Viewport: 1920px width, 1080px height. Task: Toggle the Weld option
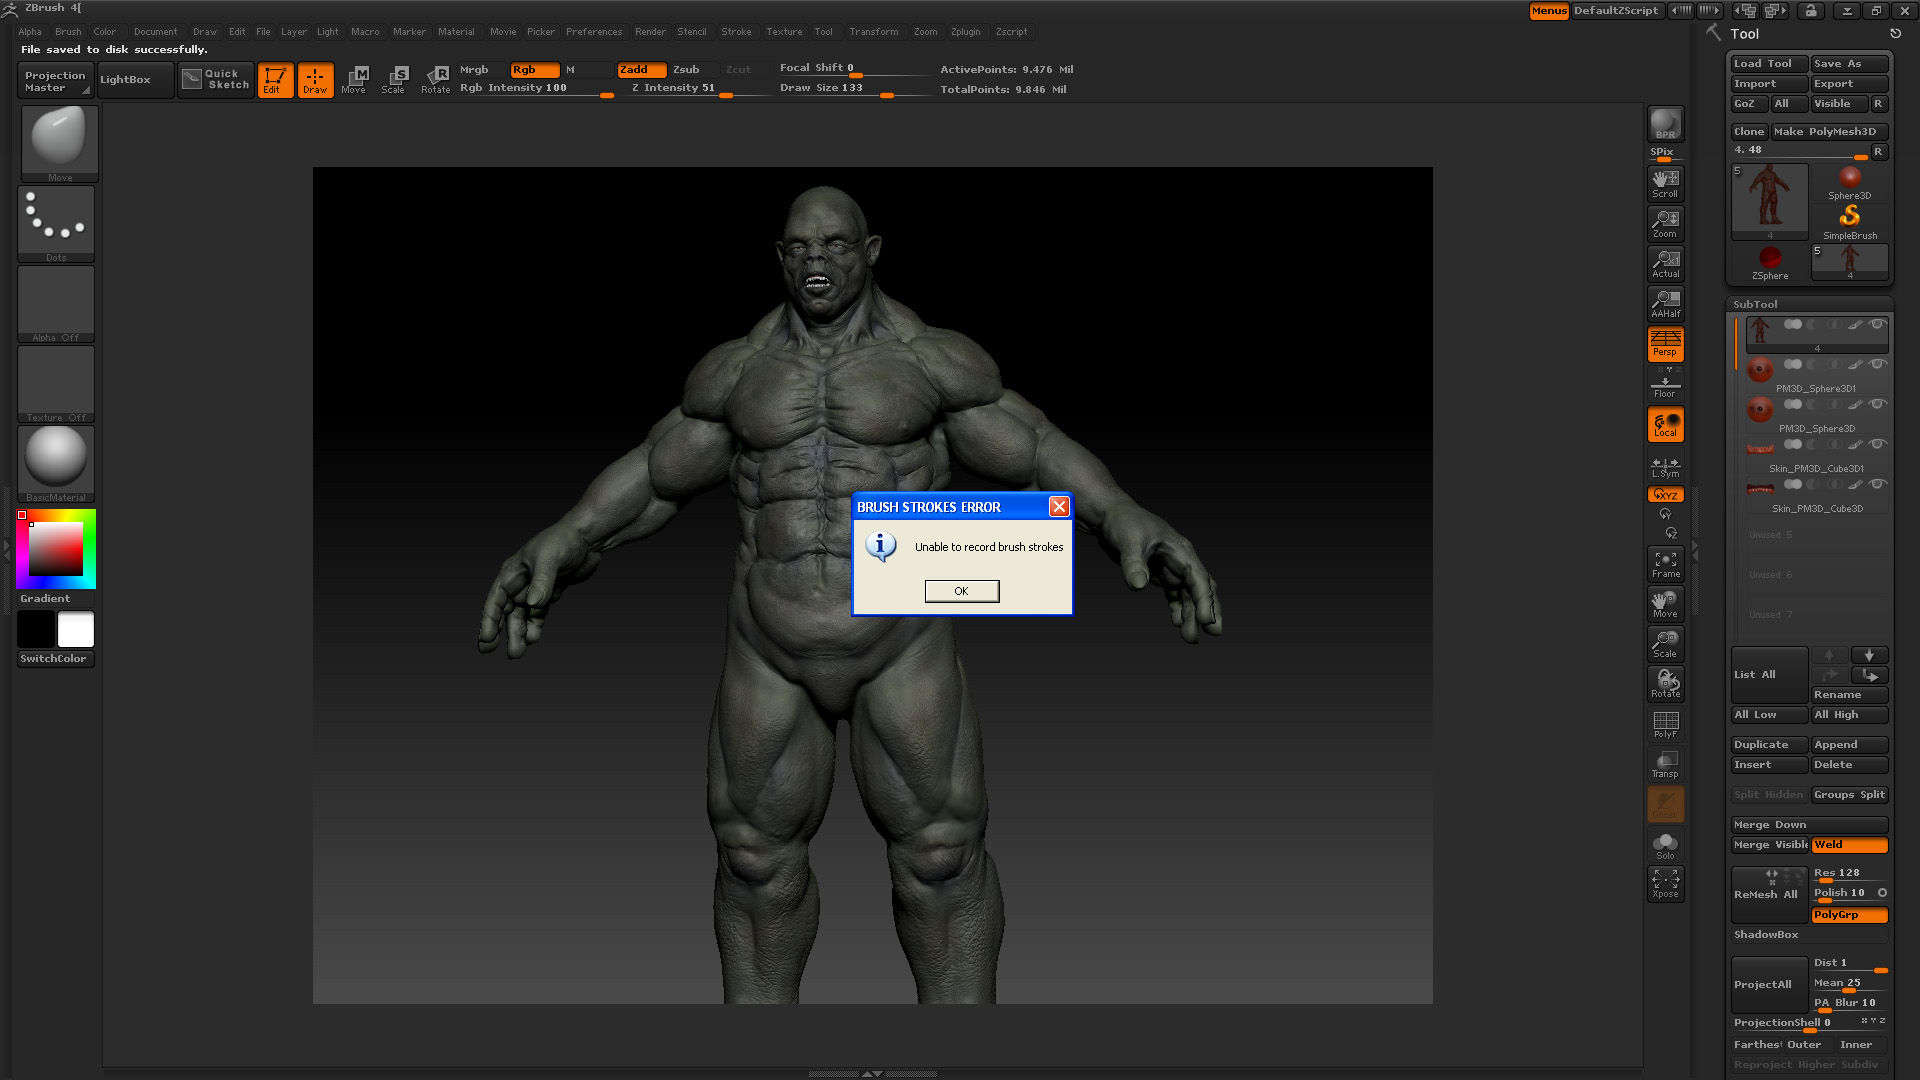(x=1848, y=845)
